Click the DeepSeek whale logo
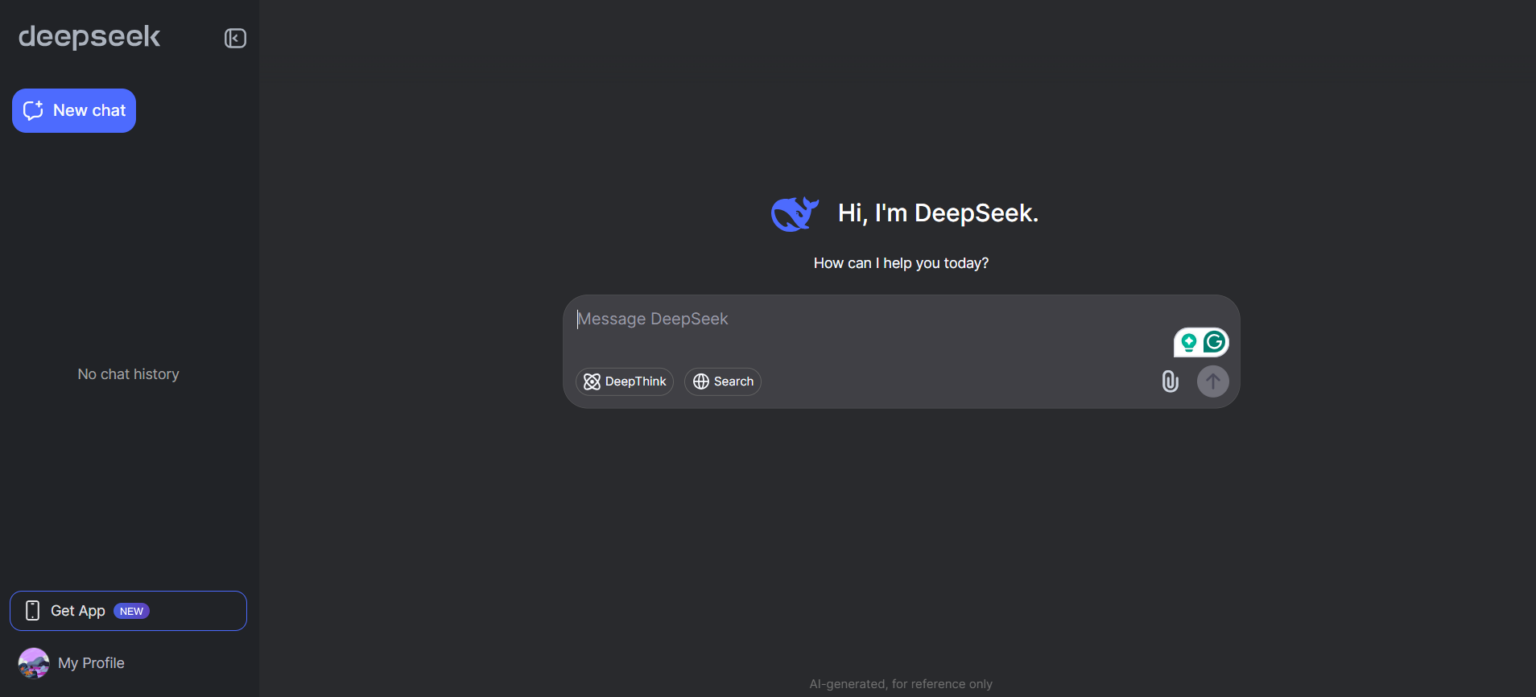 pyautogui.click(x=794, y=212)
